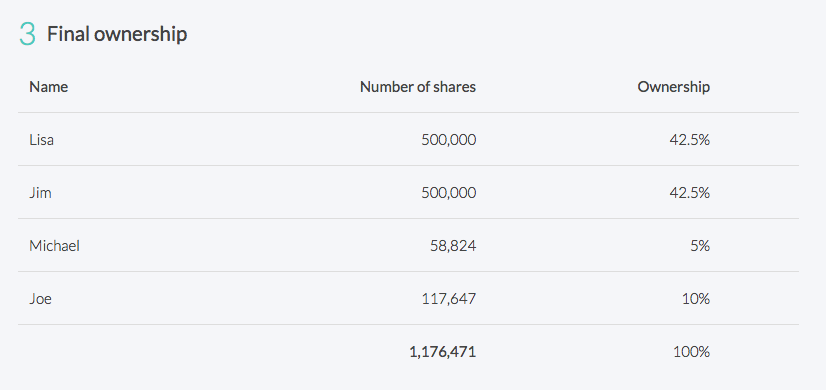
Task: Select the Michael row name
Action: pyautogui.click(x=54, y=246)
